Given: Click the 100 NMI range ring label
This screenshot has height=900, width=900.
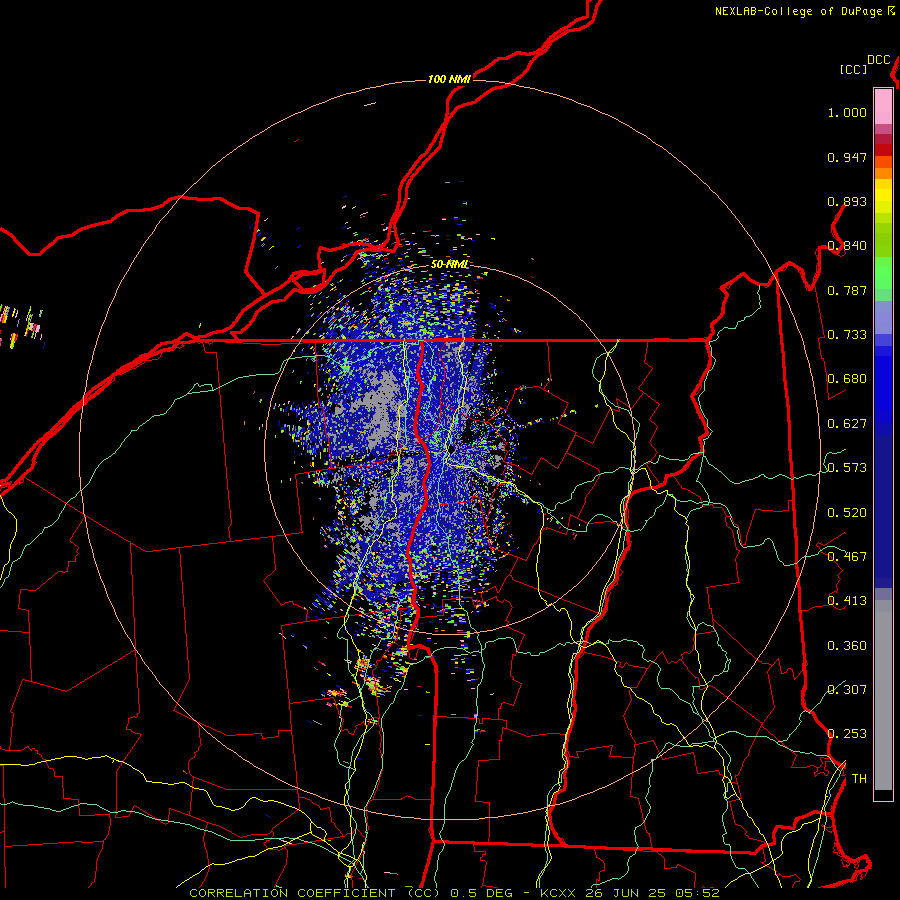Looking at the screenshot, I should point(449,79).
